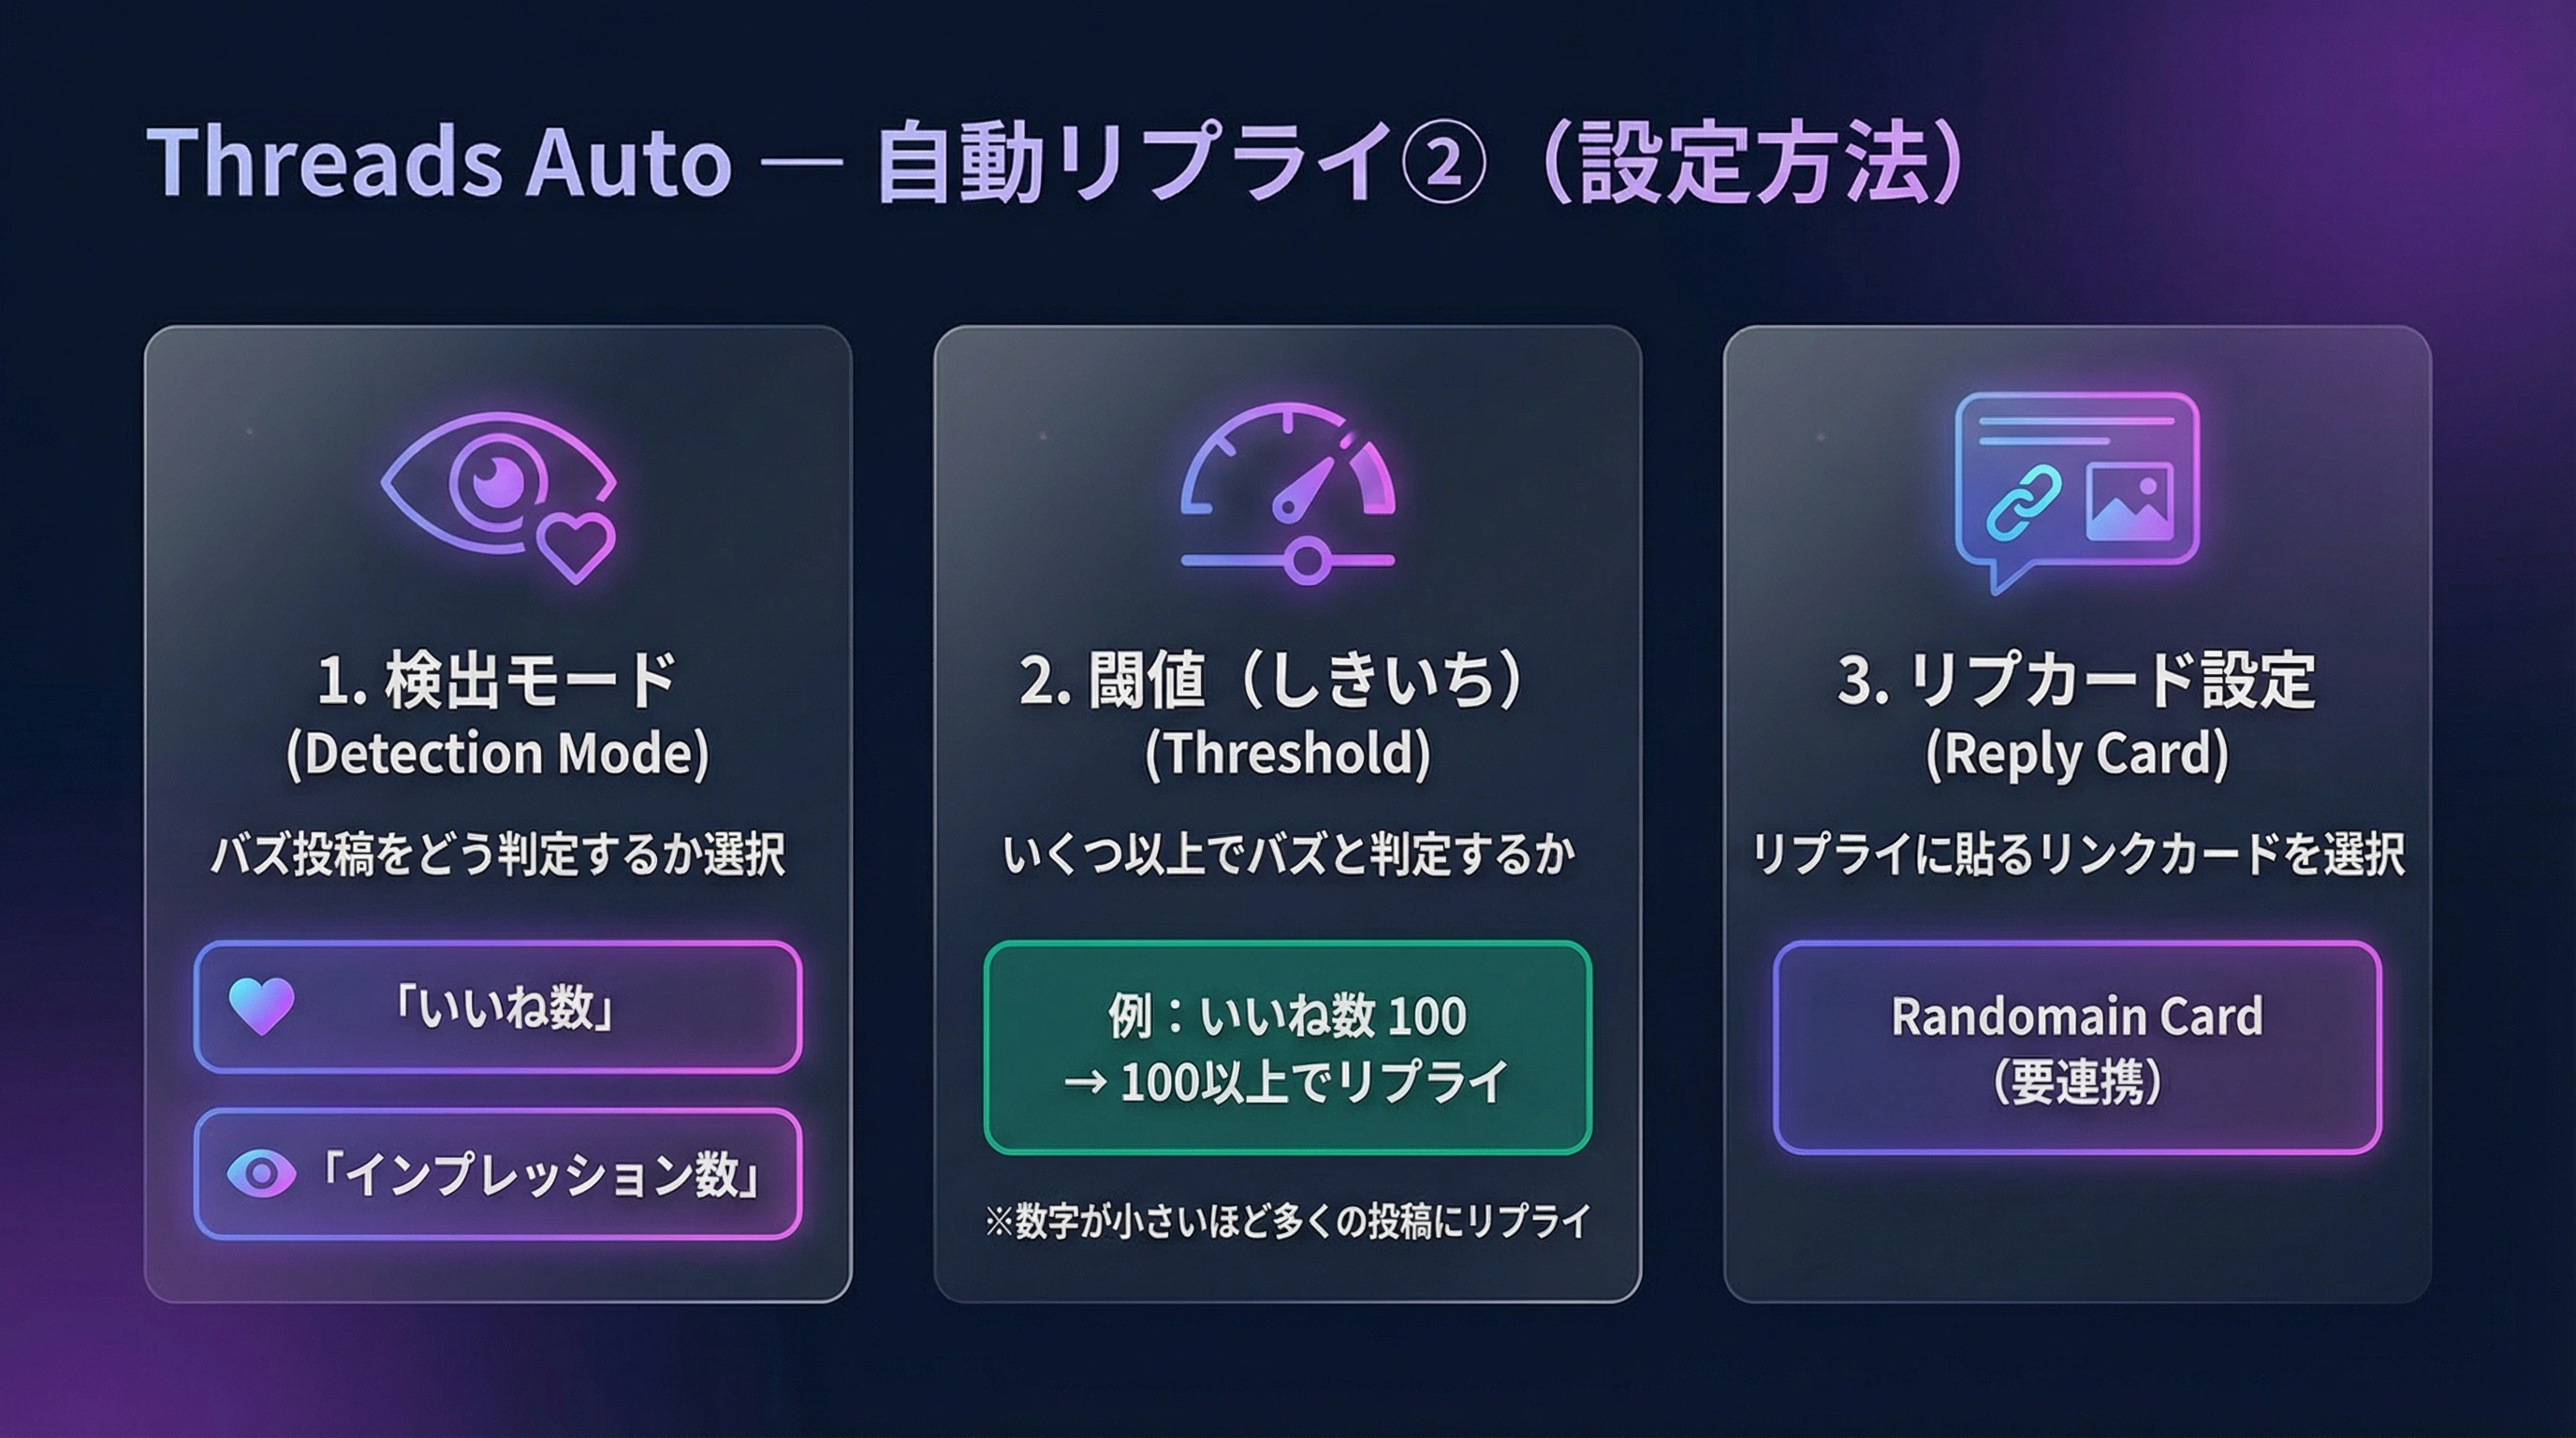Click the slider knob below the gauge
The width and height of the screenshot is (2576, 1438).
[1305, 560]
